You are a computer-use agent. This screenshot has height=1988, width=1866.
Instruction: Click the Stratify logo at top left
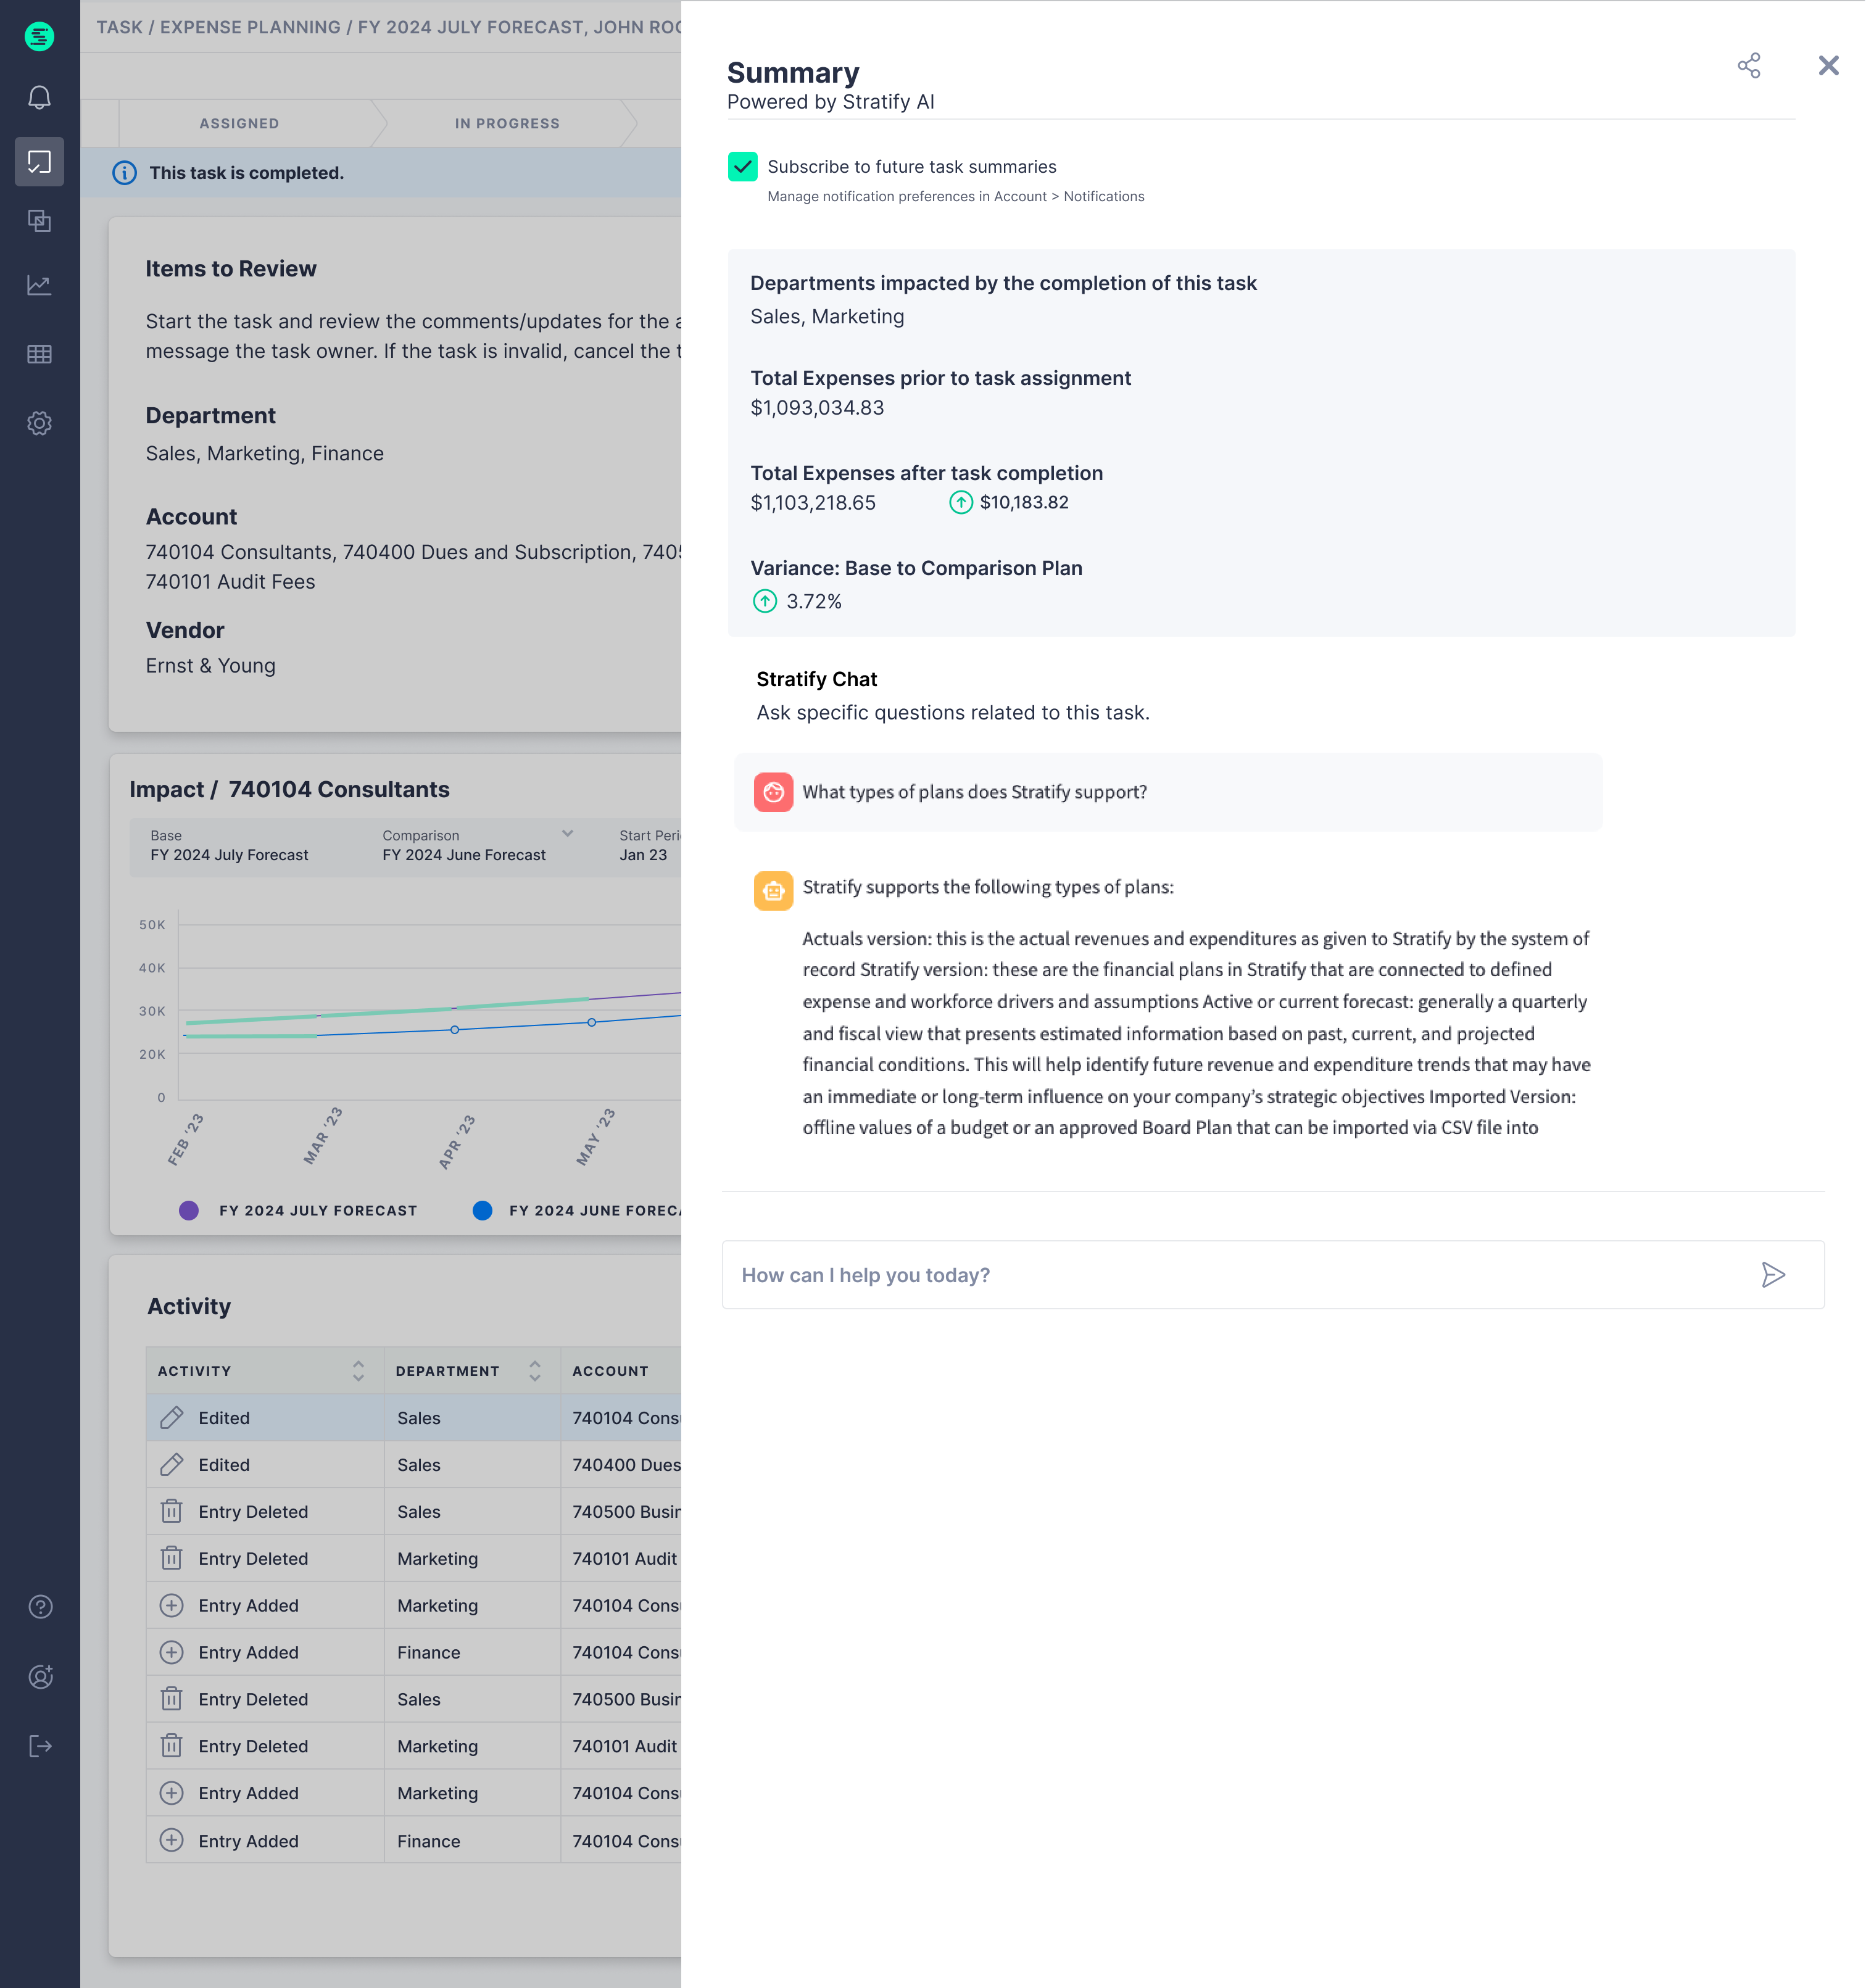40,37
